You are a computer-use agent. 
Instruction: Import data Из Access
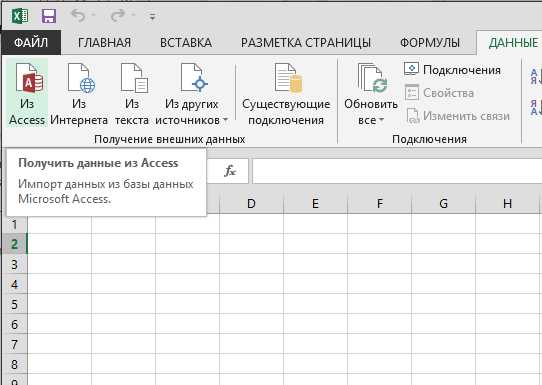pos(27,93)
